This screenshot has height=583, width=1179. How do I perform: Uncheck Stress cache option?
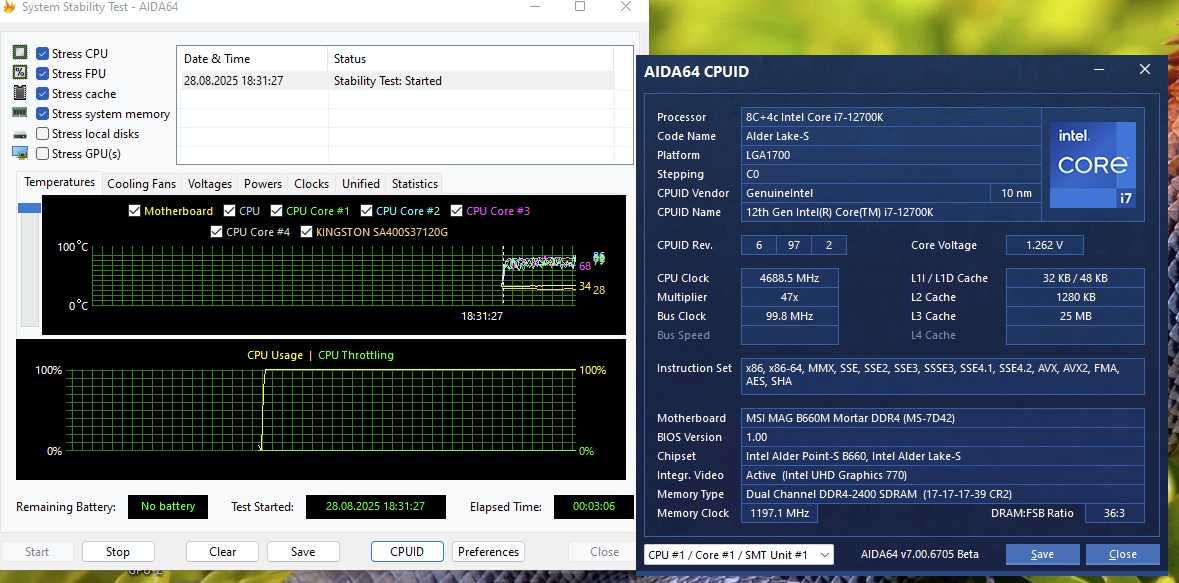pyautogui.click(x=43, y=94)
